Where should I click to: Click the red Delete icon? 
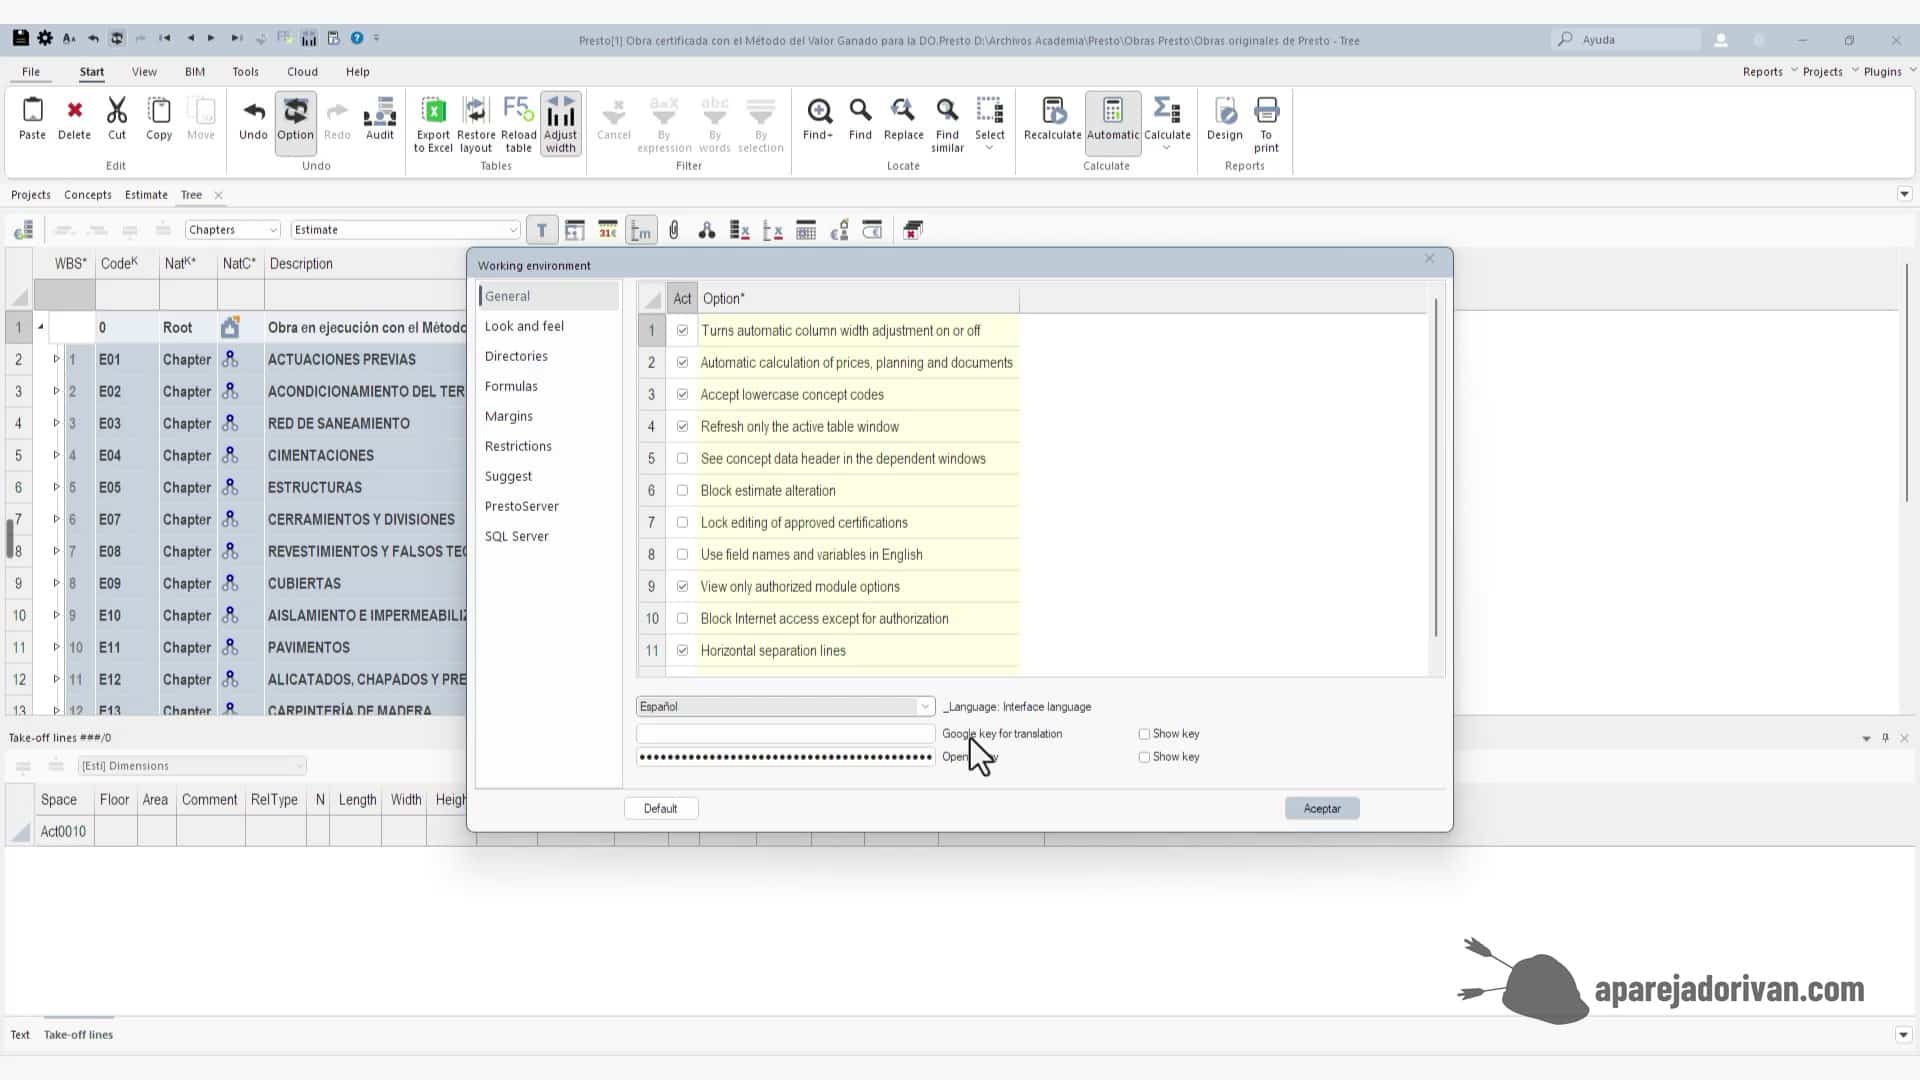pyautogui.click(x=74, y=118)
